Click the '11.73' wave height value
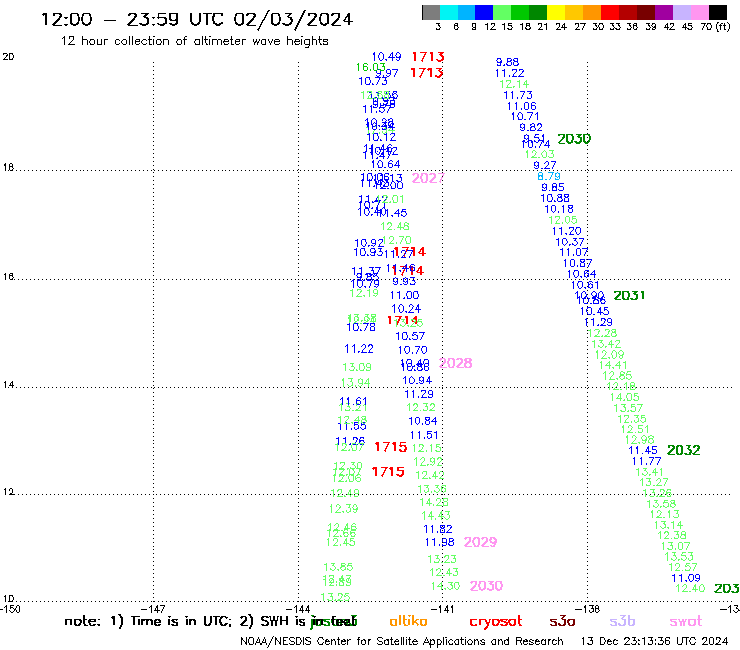Image resolution: width=740 pixels, height=650 pixels. [x=518, y=95]
